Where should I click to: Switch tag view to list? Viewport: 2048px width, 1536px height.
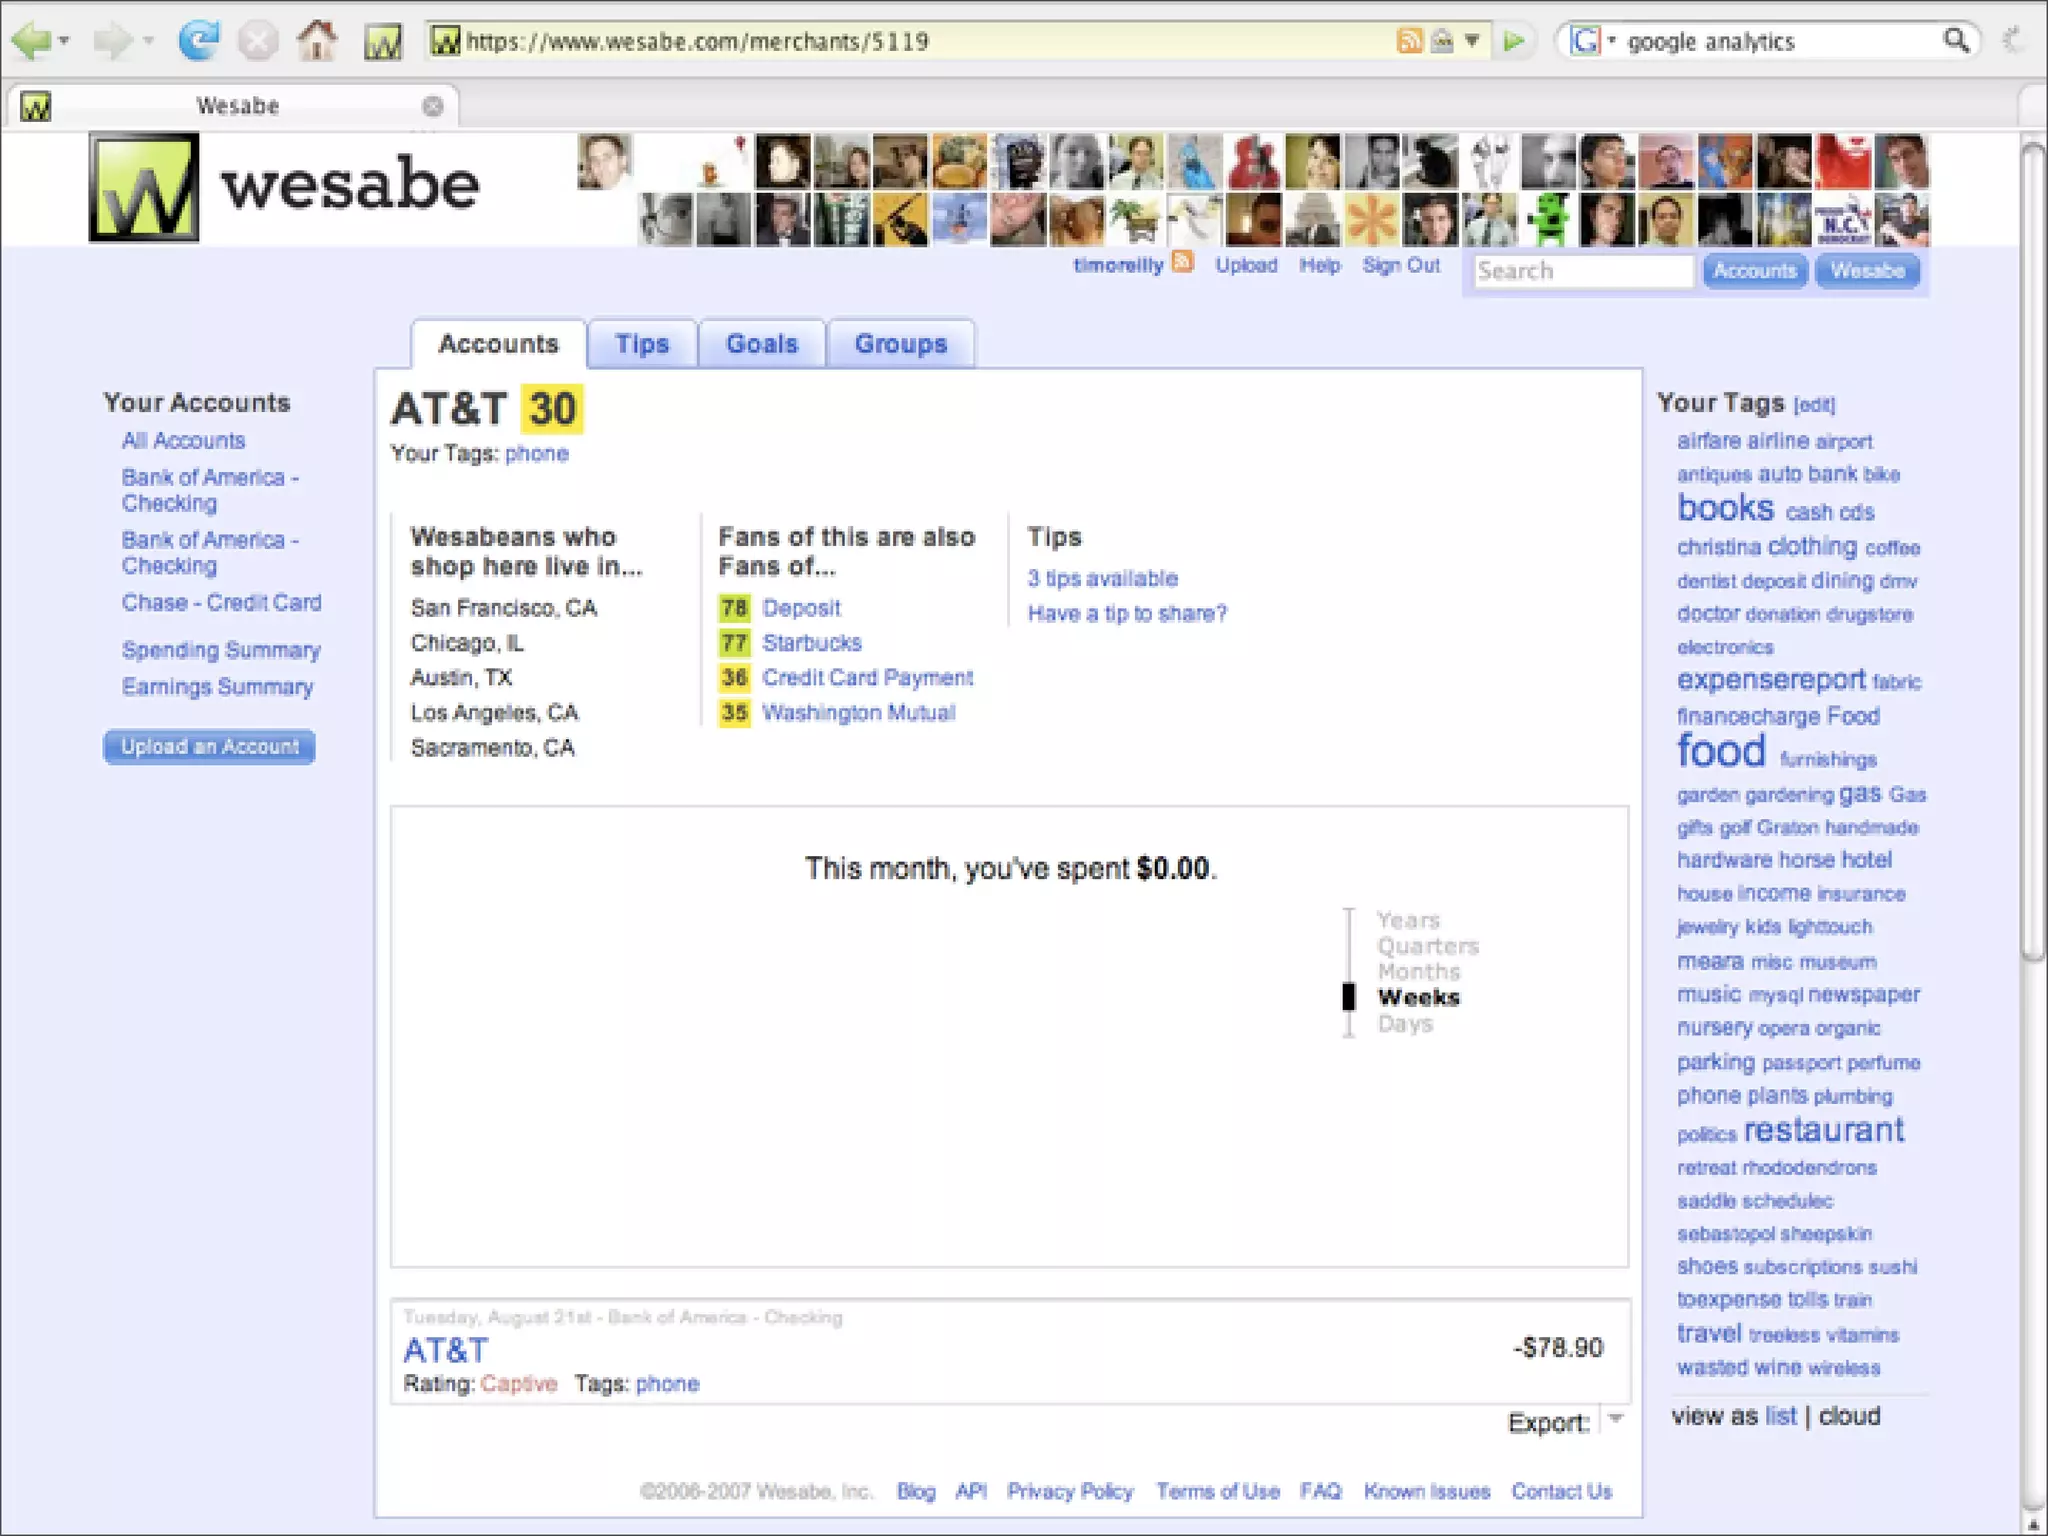coord(1780,1416)
